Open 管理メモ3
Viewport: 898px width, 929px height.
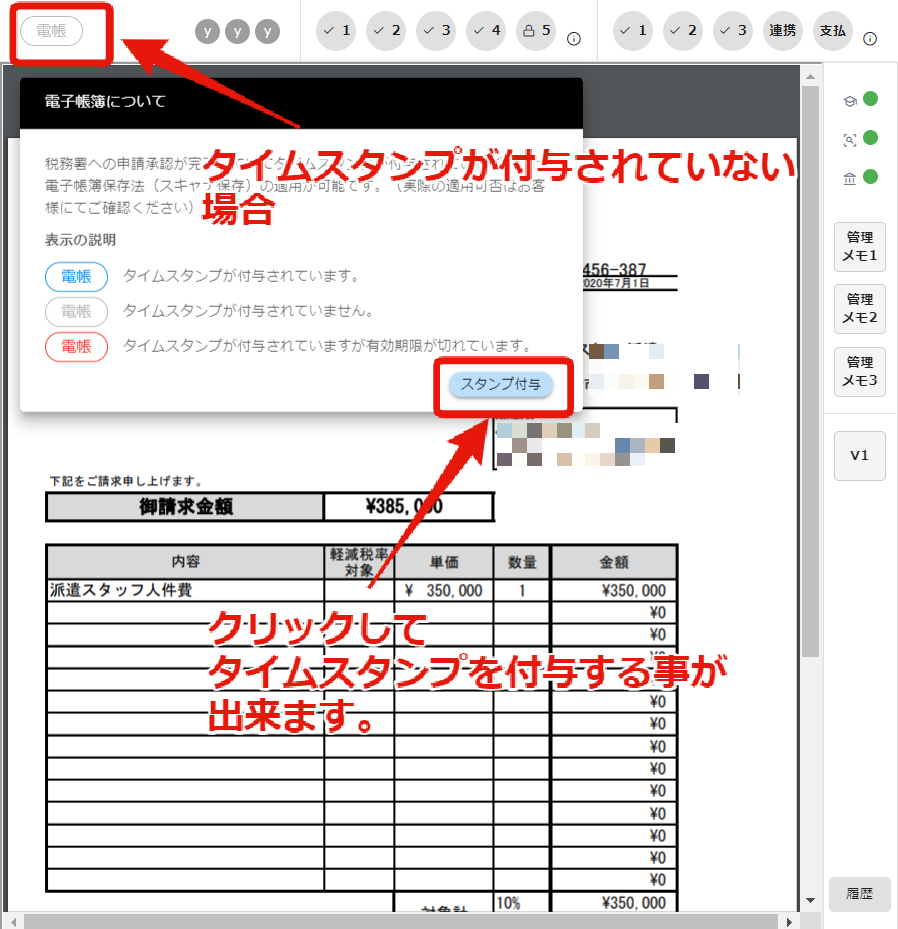[x=859, y=372]
